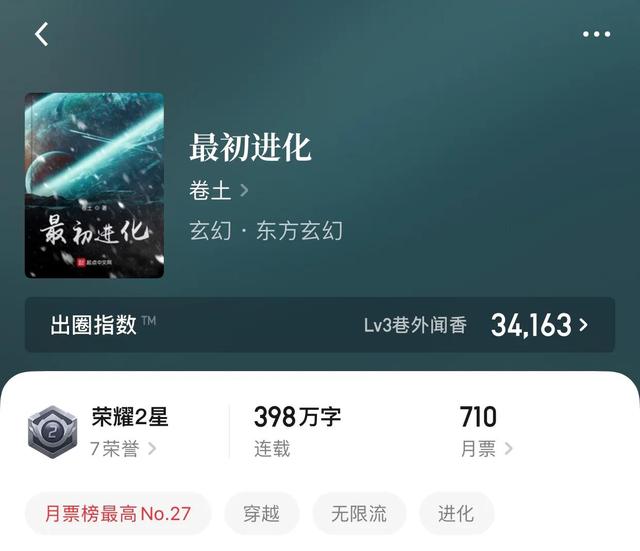This screenshot has height=551, width=640.
Task: Open the 东方玄幻 subcategory
Action: click(x=300, y=231)
